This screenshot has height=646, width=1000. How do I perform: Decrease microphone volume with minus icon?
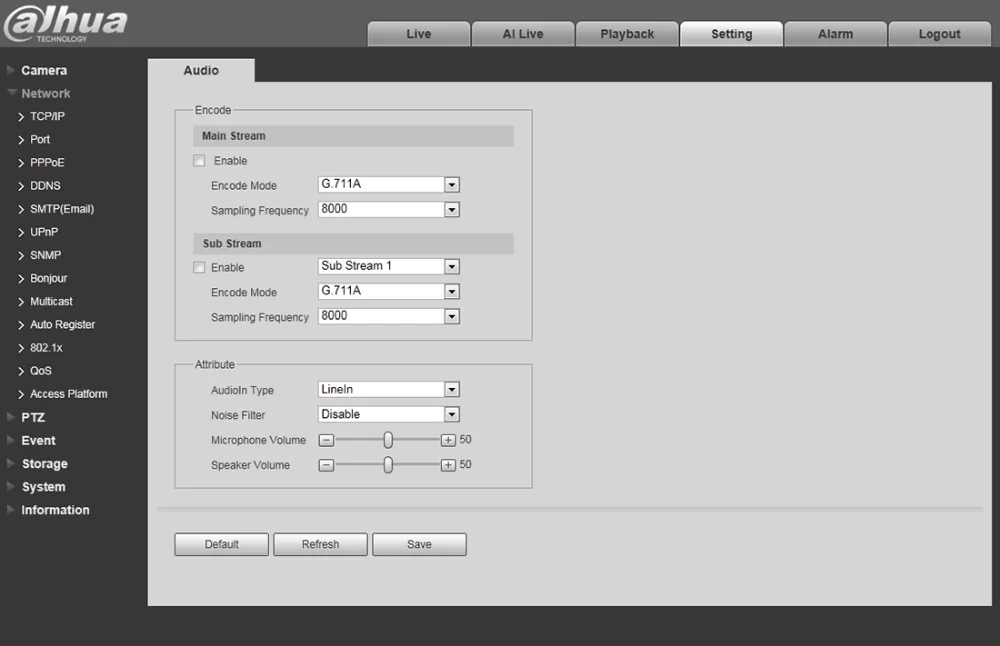[326, 440]
